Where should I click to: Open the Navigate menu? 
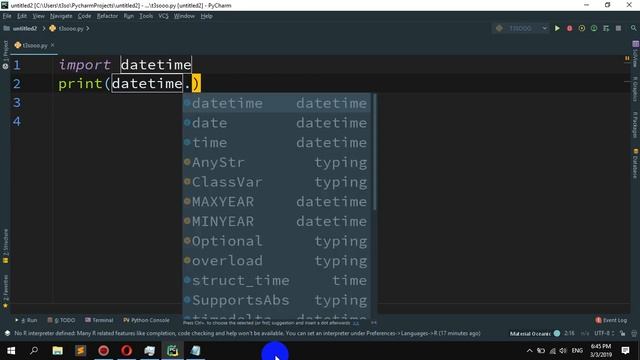(x=61, y=16)
